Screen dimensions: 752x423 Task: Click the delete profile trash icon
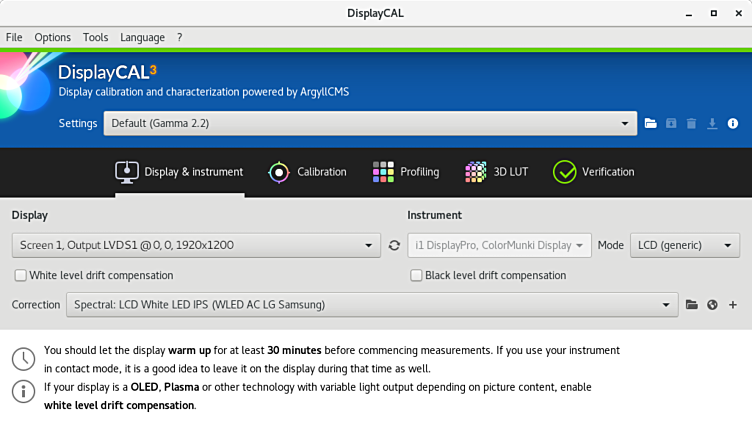pyautogui.click(x=691, y=124)
